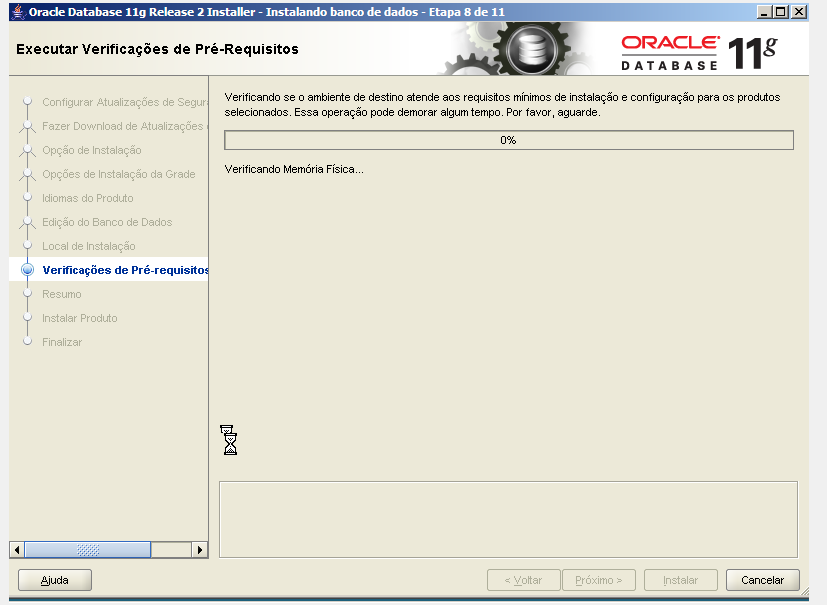Viewport: 827px width, 605px height.
Task: Click the bullet beside Configurar Atualizações de Segurança
Action: pos(27,101)
